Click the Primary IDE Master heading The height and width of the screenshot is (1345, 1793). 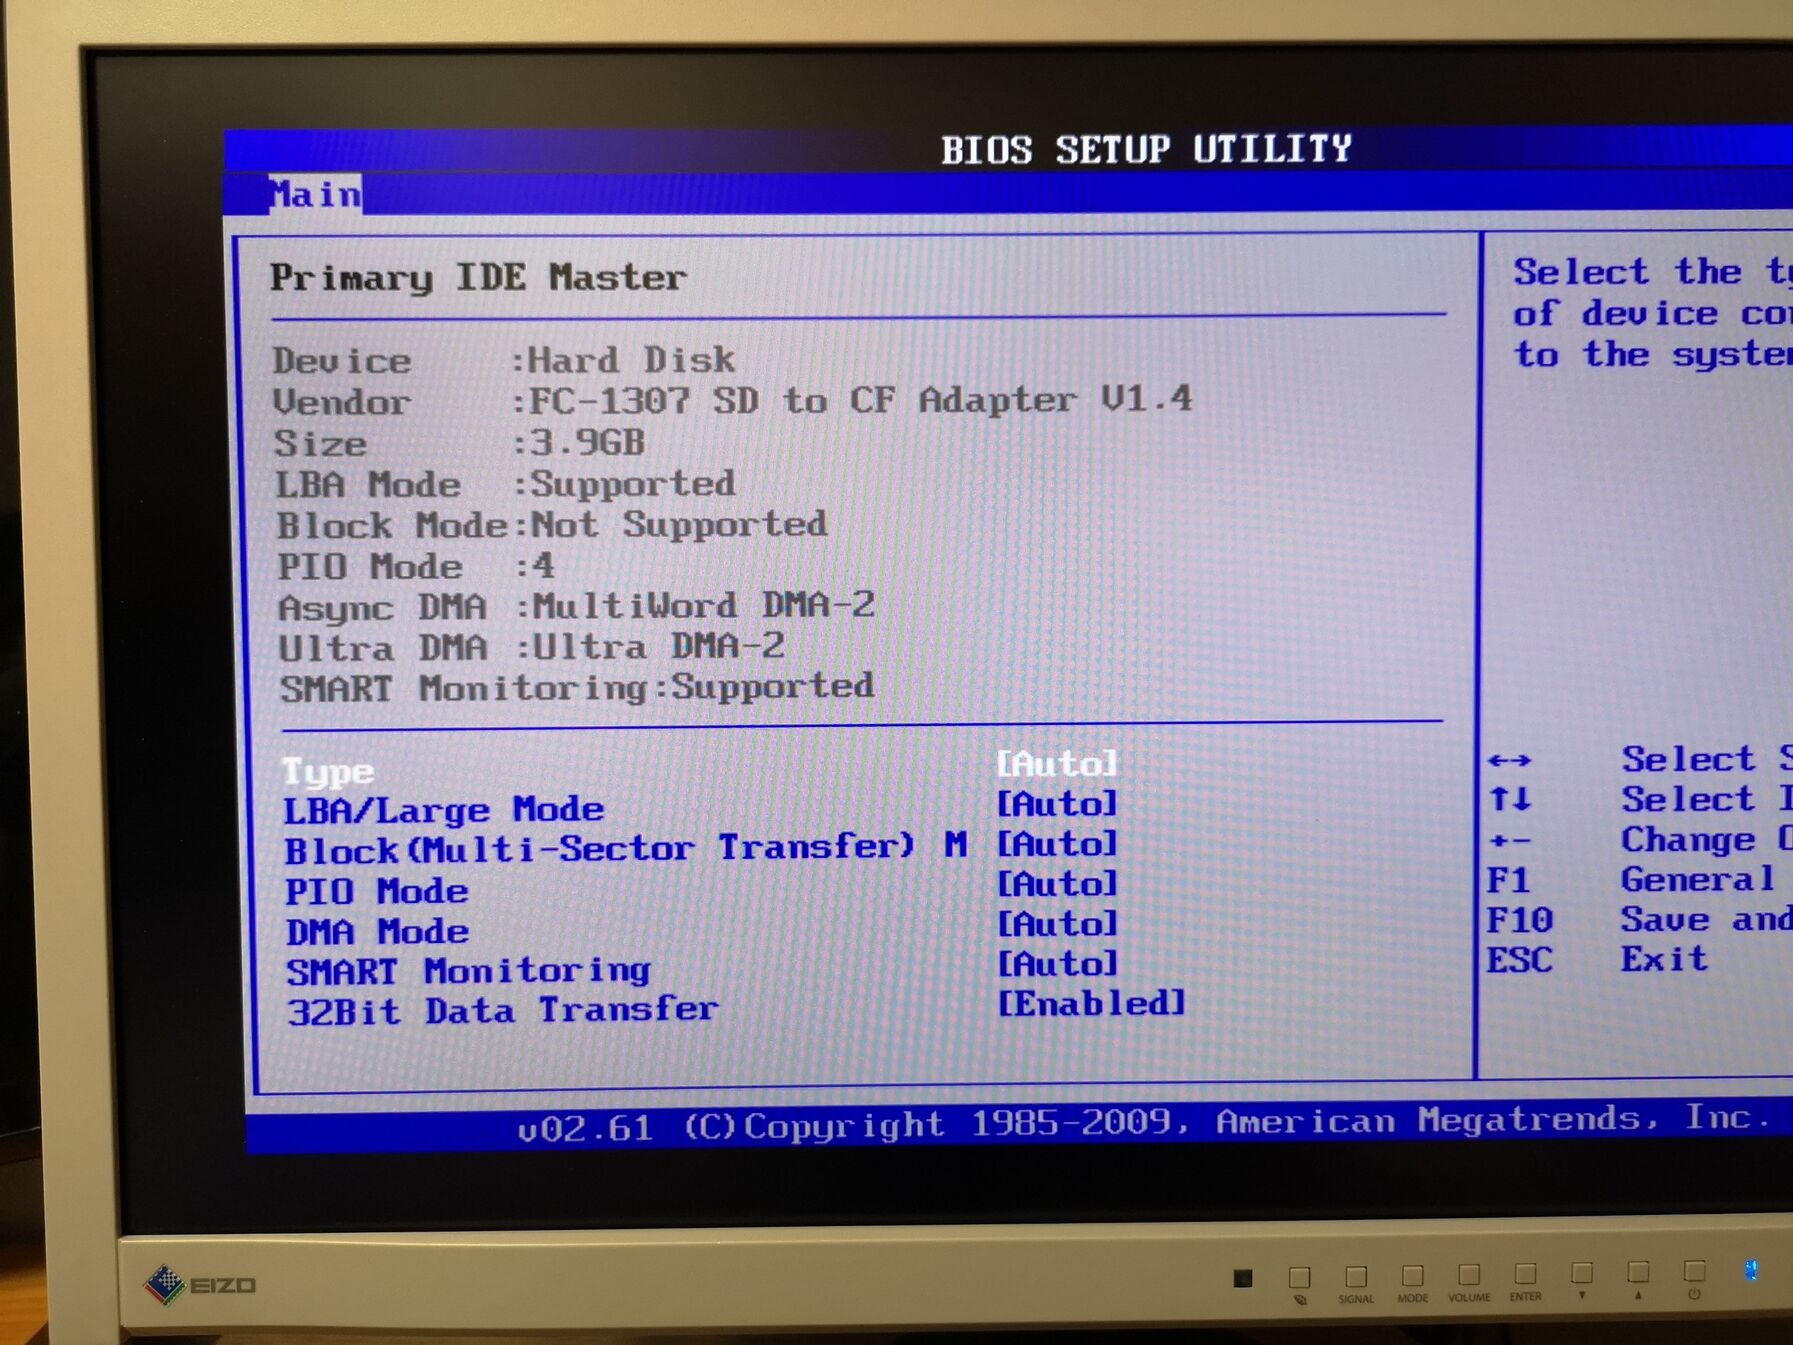point(478,277)
